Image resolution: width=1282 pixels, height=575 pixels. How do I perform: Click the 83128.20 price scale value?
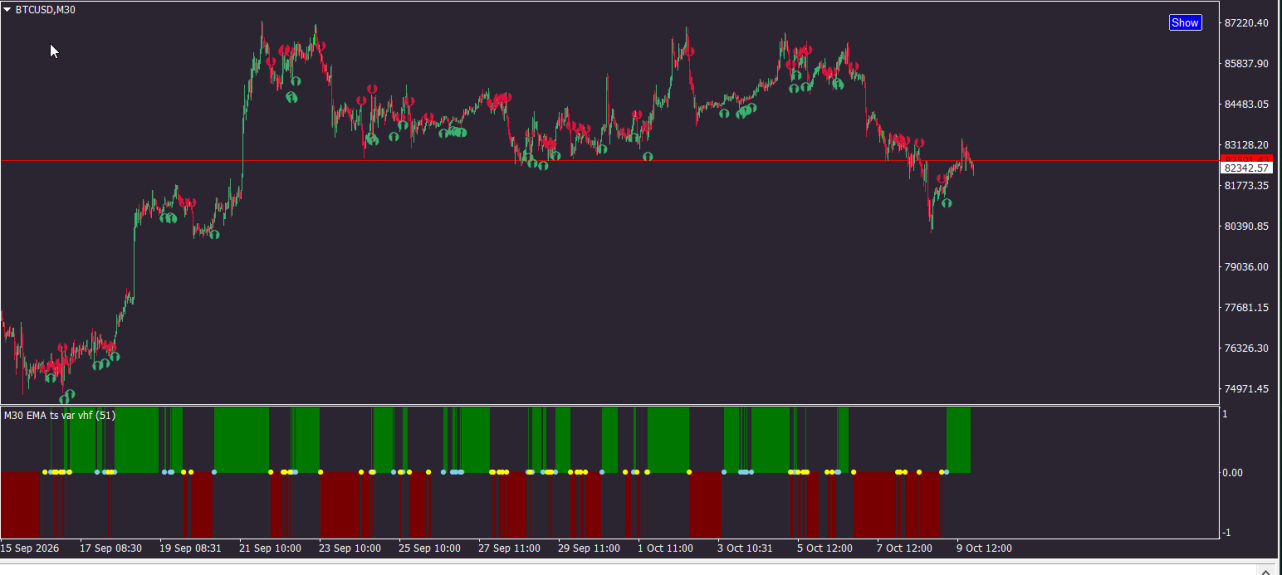click(1247, 145)
